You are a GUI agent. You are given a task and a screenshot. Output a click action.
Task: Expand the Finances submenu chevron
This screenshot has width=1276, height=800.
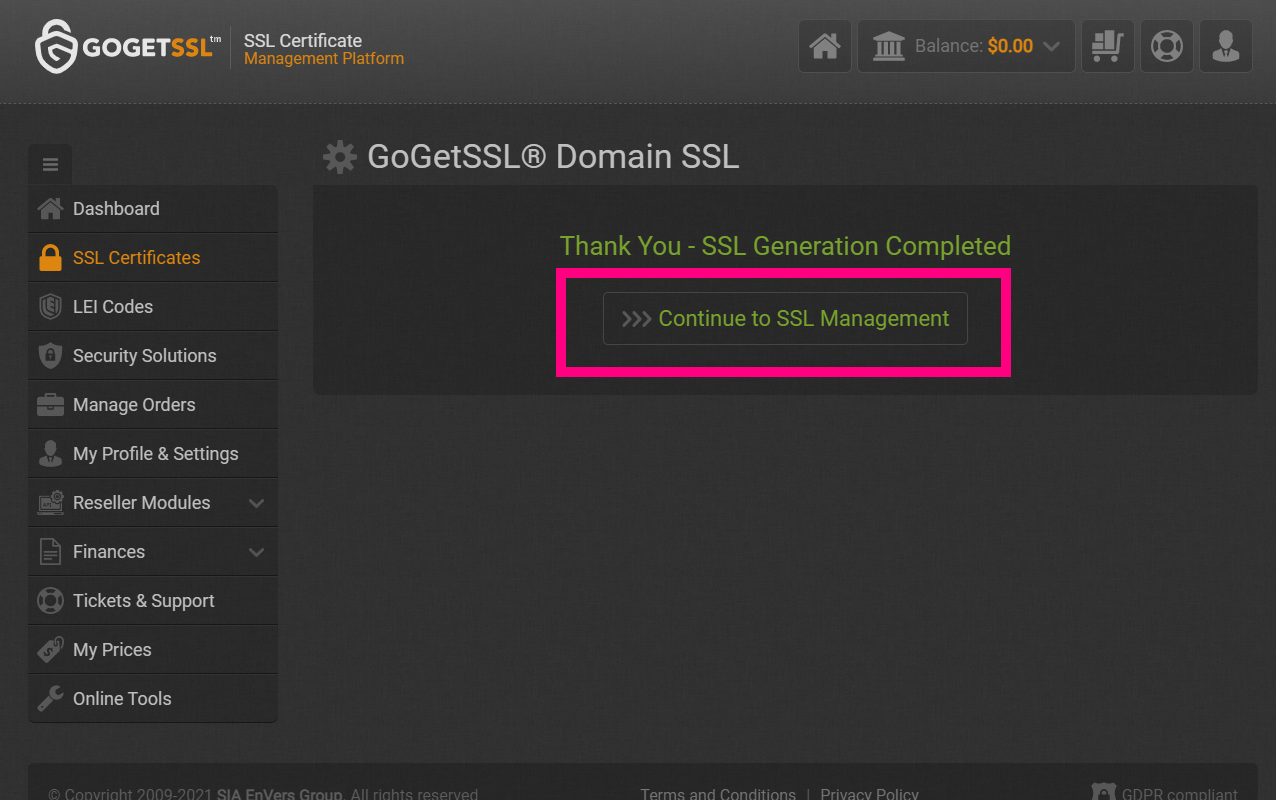tap(257, 552)
